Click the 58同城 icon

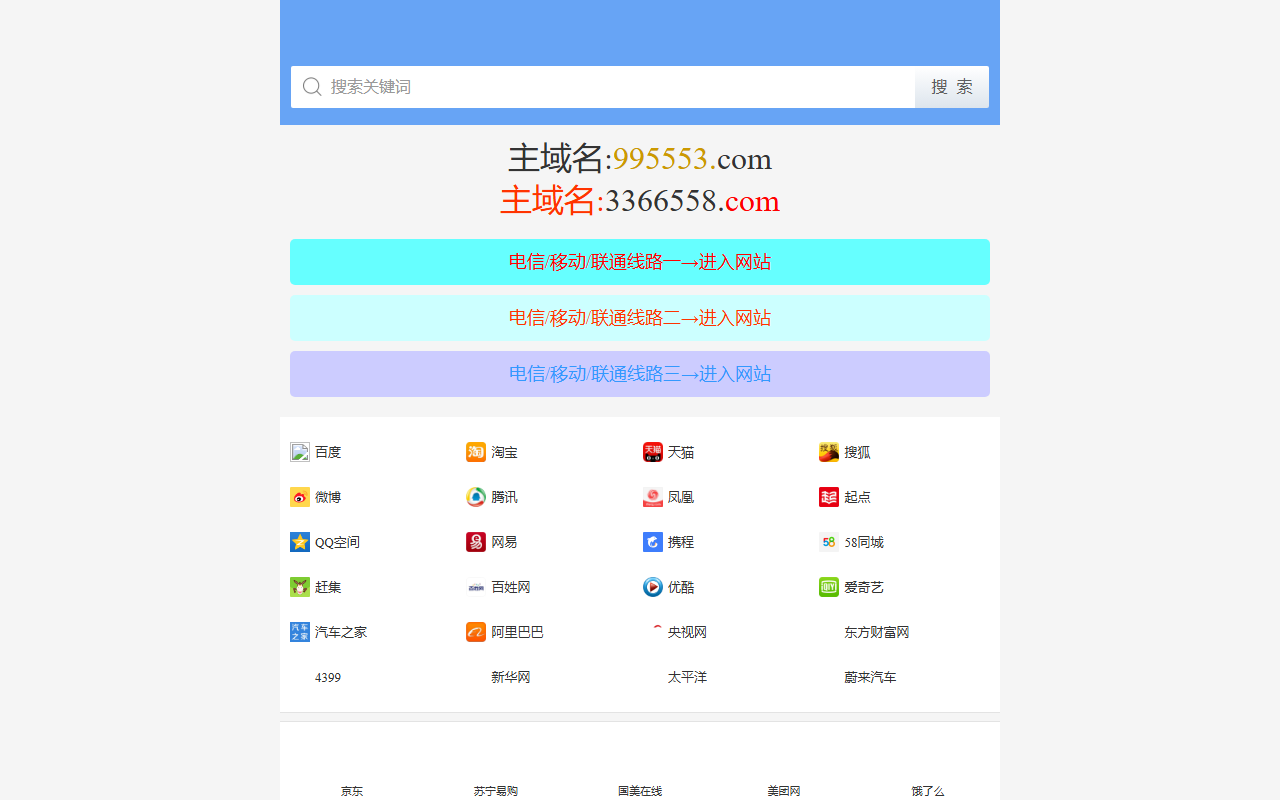(x=829, y=542)
